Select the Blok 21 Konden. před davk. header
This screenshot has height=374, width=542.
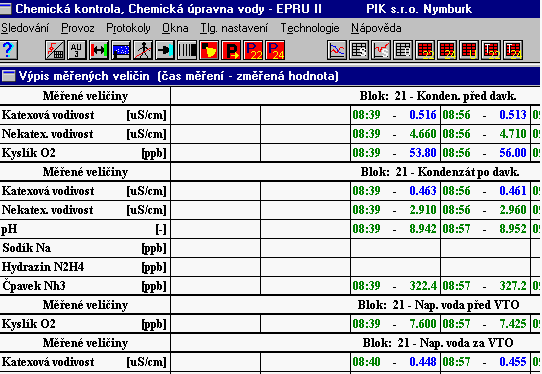[x=438, y=96]
